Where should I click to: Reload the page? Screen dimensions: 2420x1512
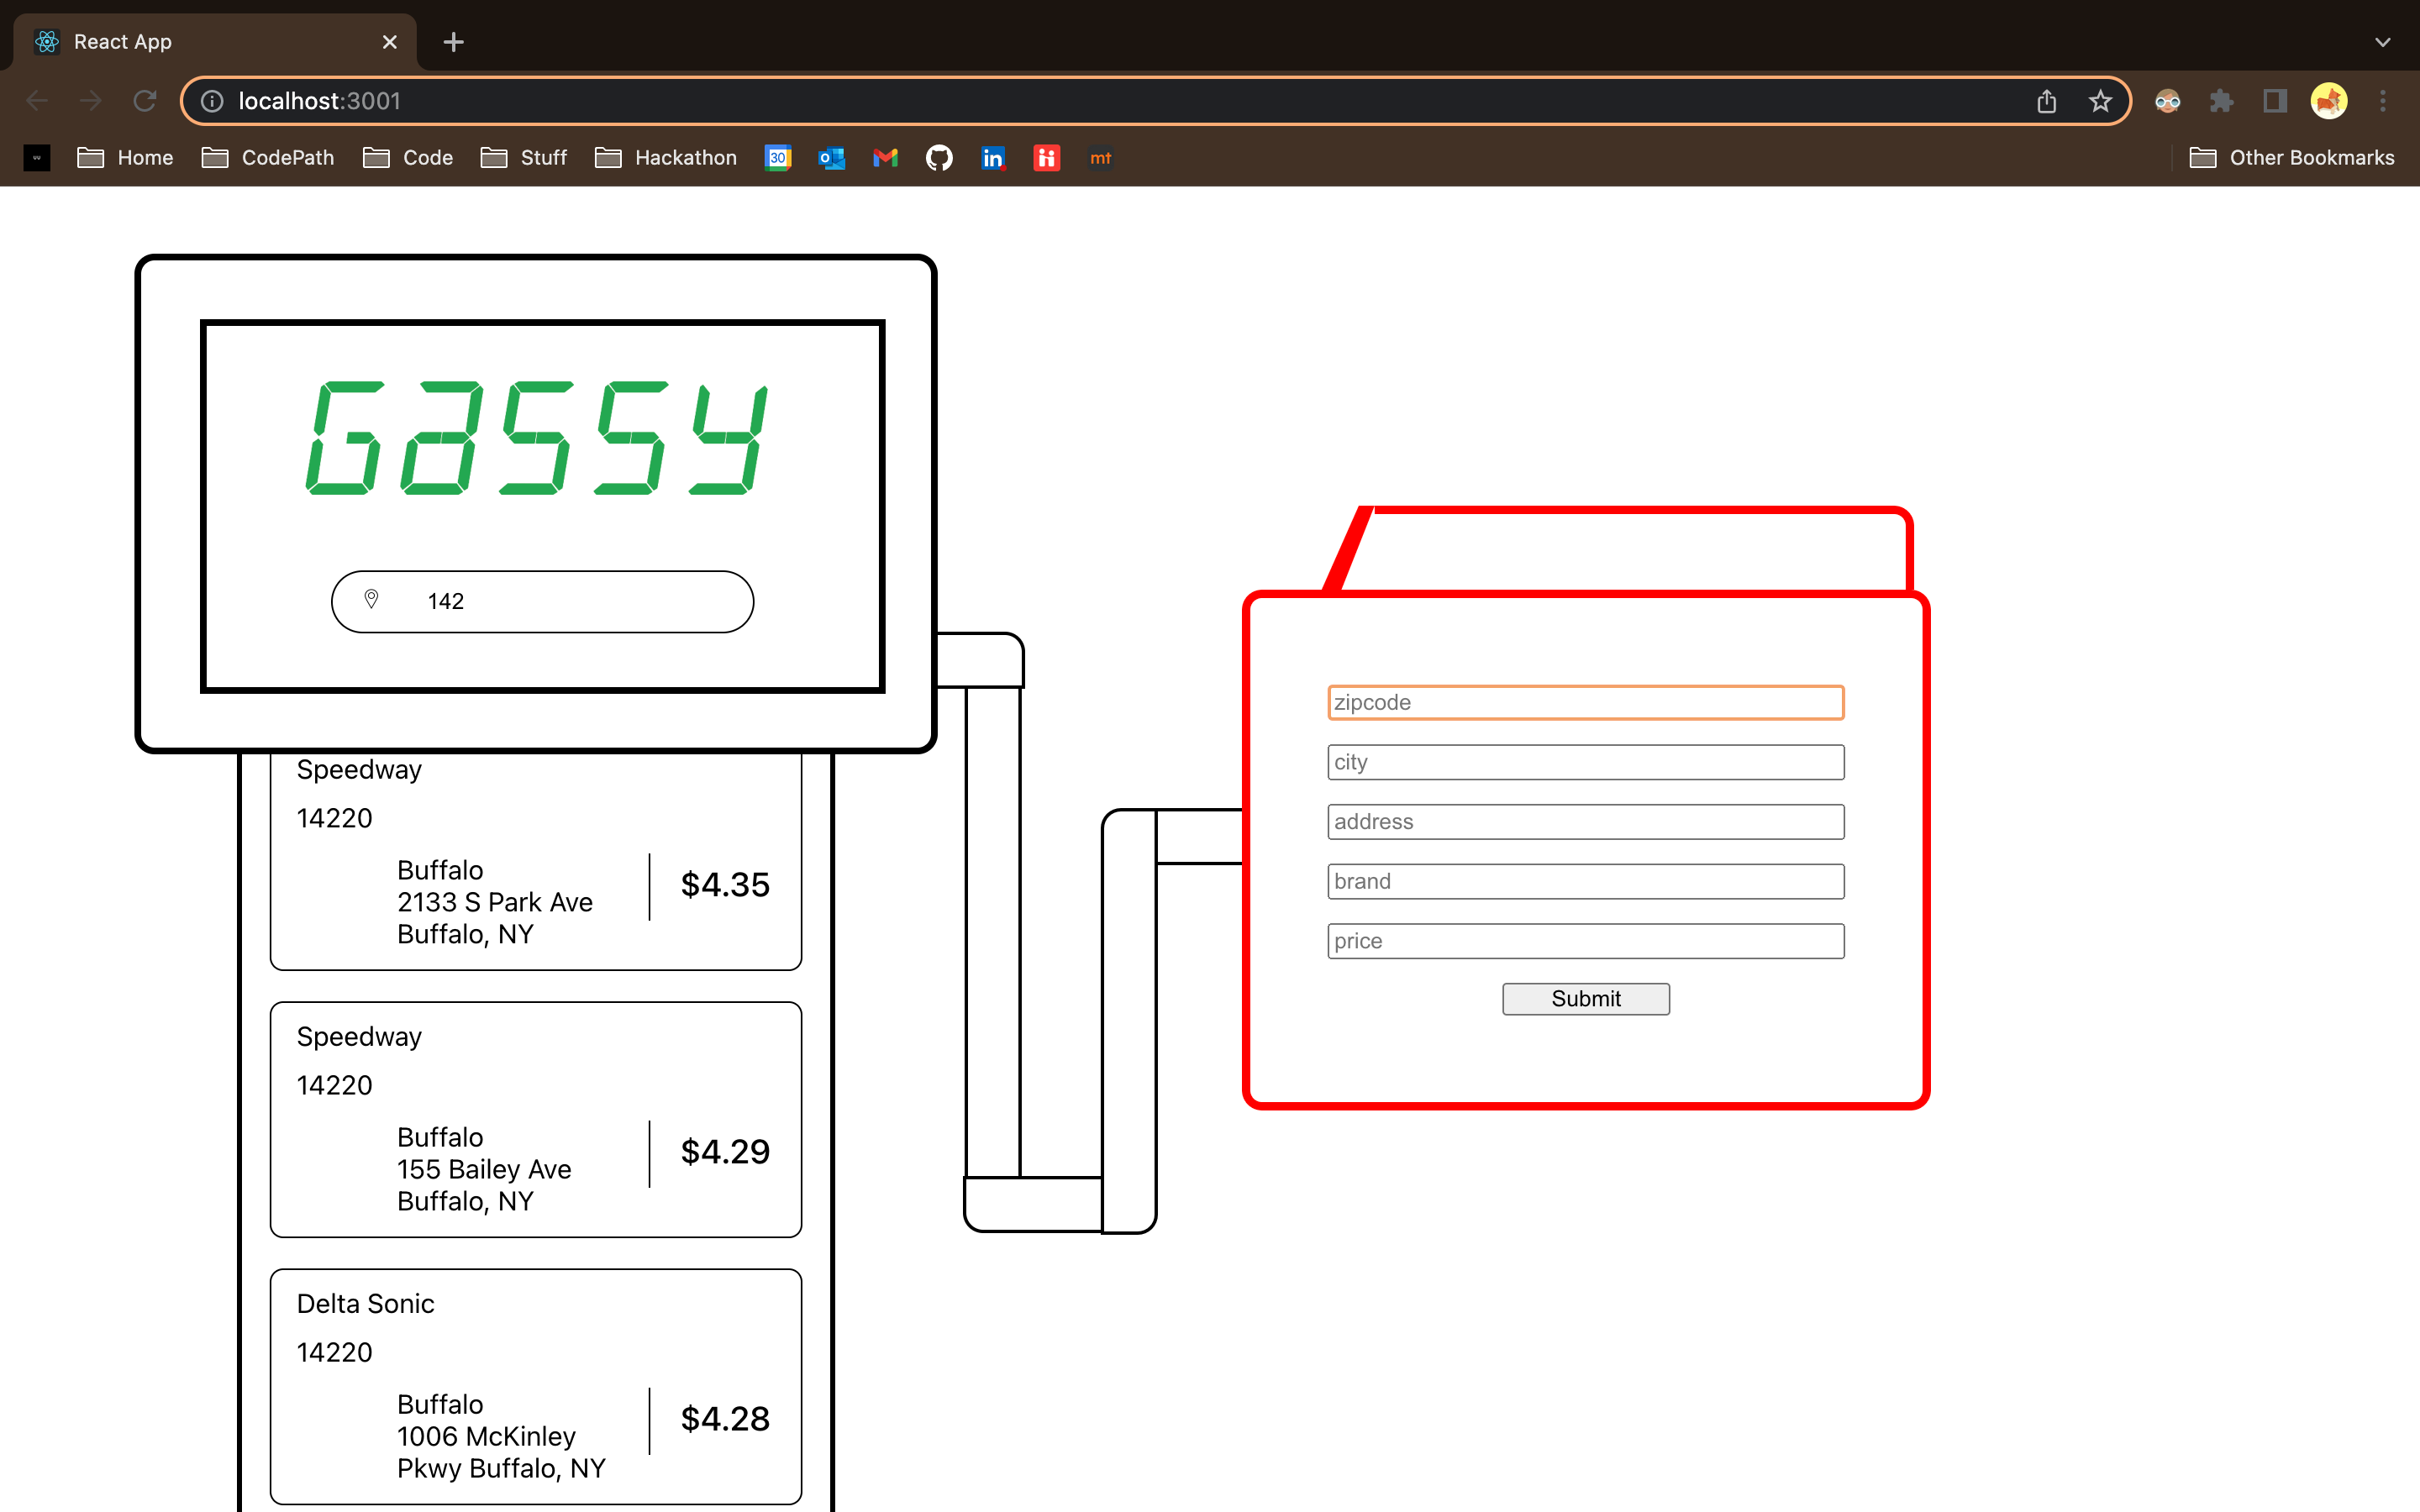(145, 101)
